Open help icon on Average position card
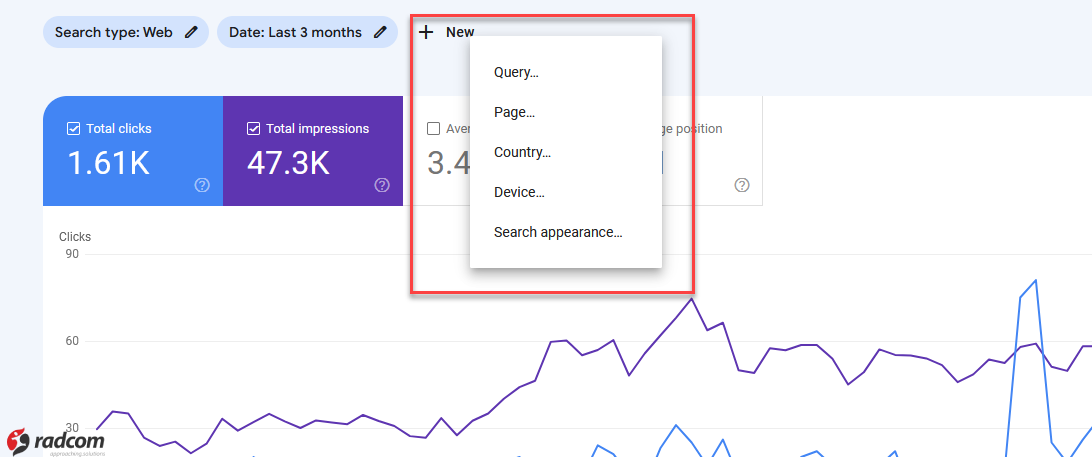 click(x=742, y=185)
